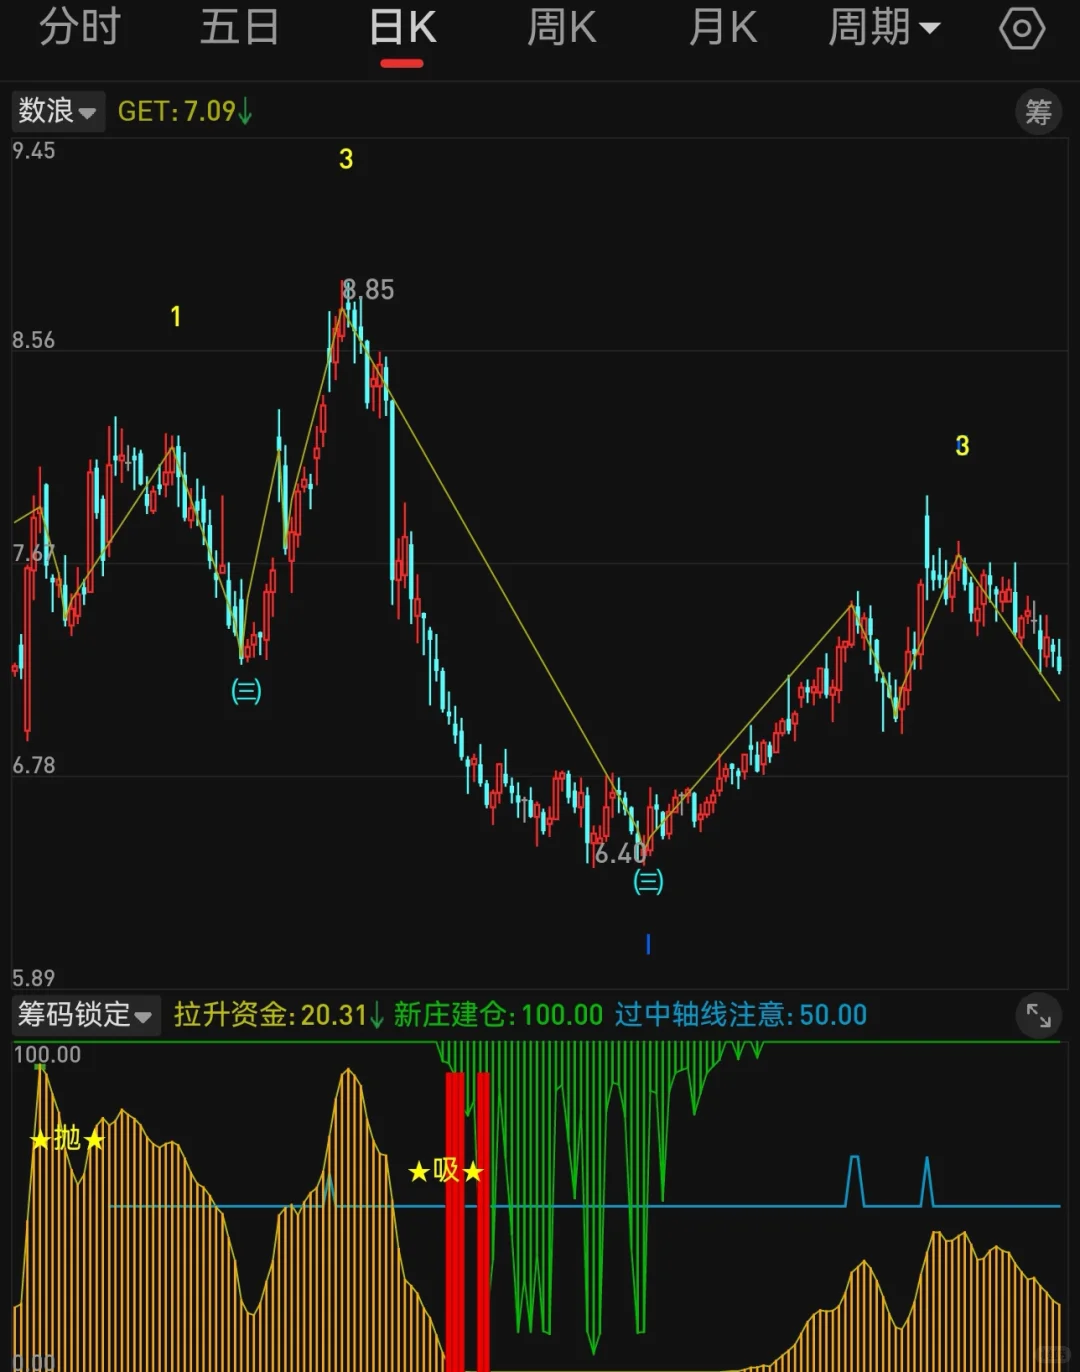
Task: Click the ★抛★ sell signal marker
Action: (66, 1139)
